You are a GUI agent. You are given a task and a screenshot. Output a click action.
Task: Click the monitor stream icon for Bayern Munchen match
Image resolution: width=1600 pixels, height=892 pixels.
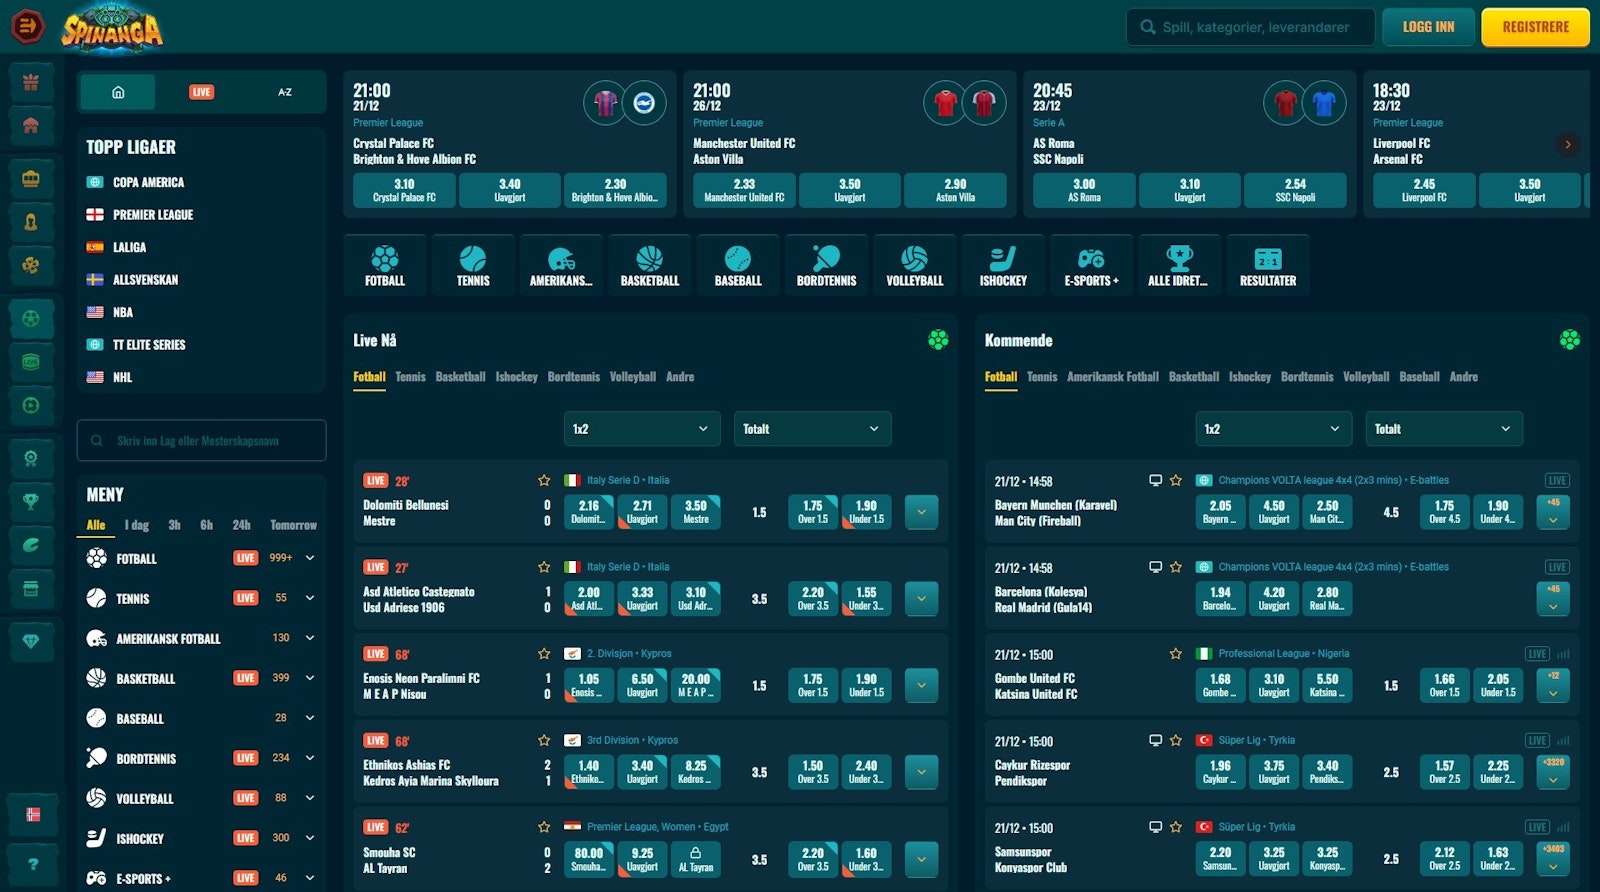(1155, 480)
